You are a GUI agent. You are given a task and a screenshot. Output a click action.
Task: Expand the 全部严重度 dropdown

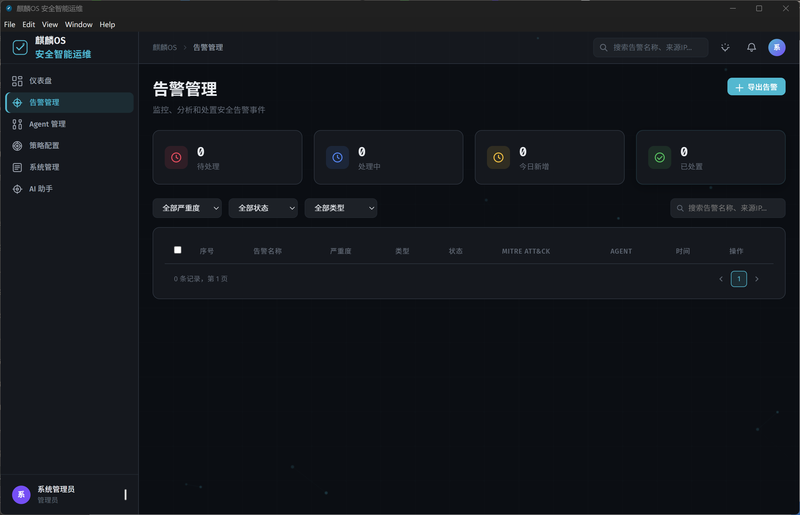coord(187,208)
